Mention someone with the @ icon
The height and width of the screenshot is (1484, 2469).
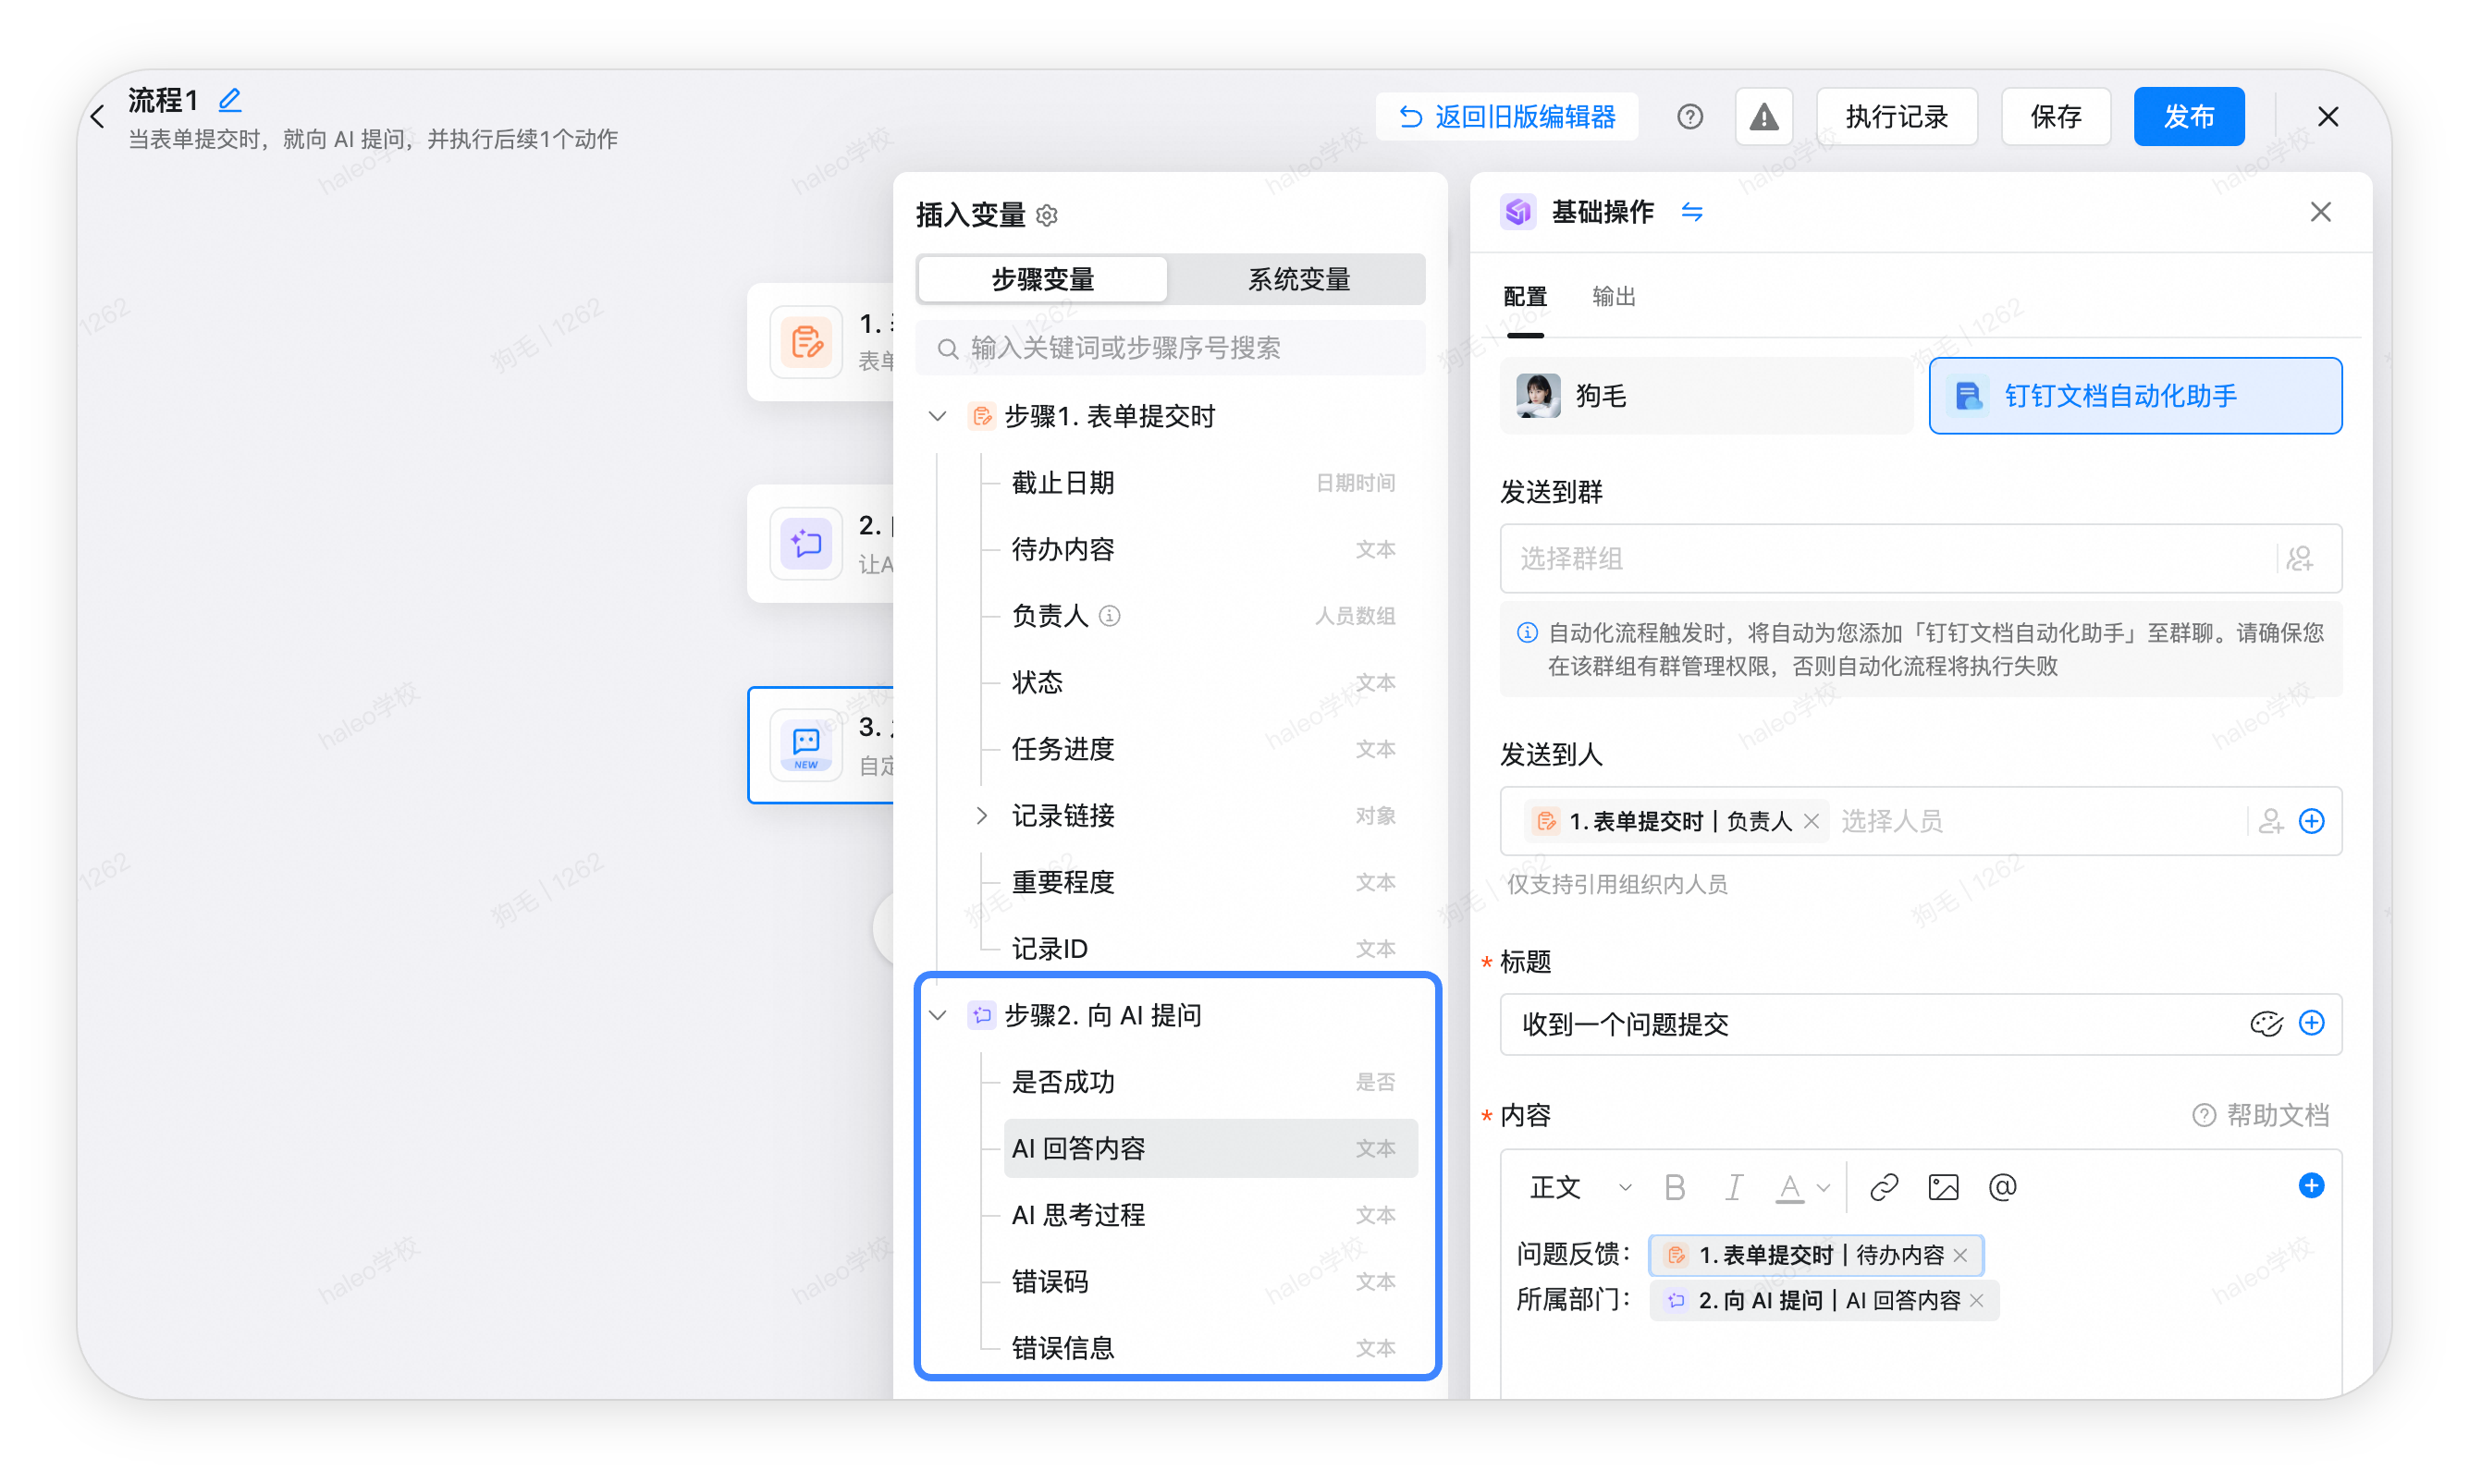tap(2002, 1187)
